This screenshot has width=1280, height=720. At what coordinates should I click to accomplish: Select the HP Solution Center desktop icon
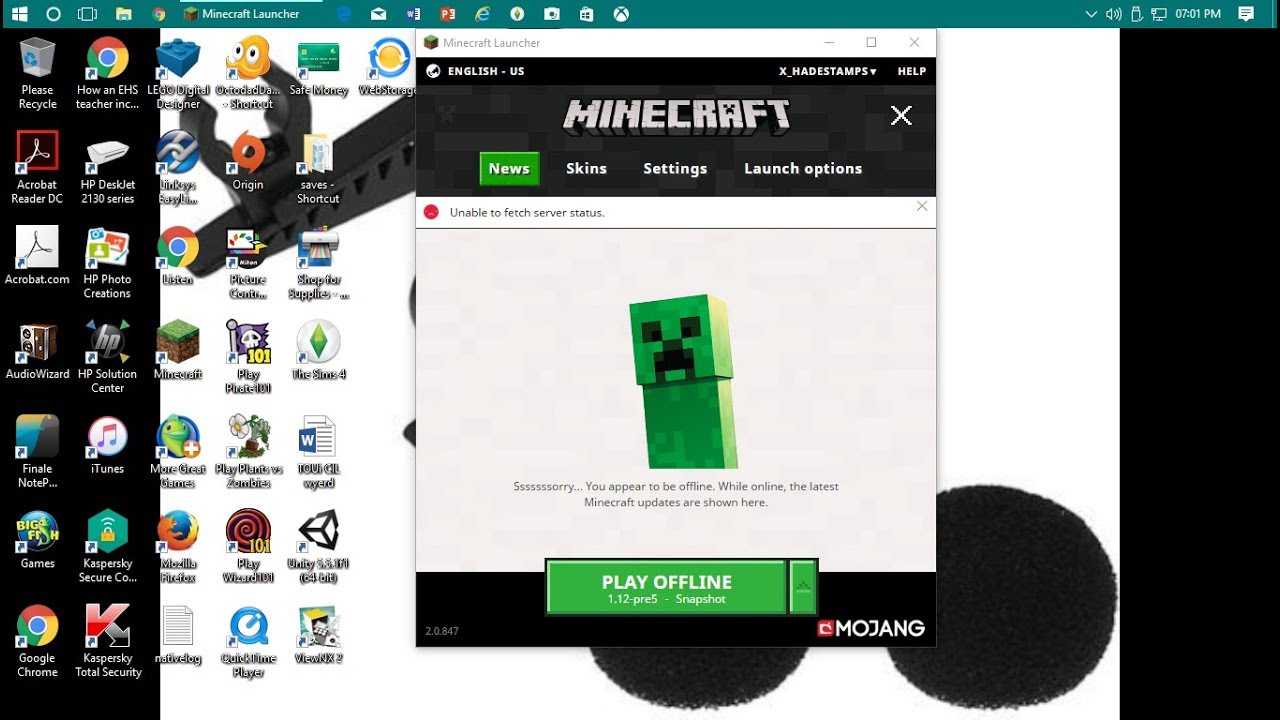pos(107,357)
